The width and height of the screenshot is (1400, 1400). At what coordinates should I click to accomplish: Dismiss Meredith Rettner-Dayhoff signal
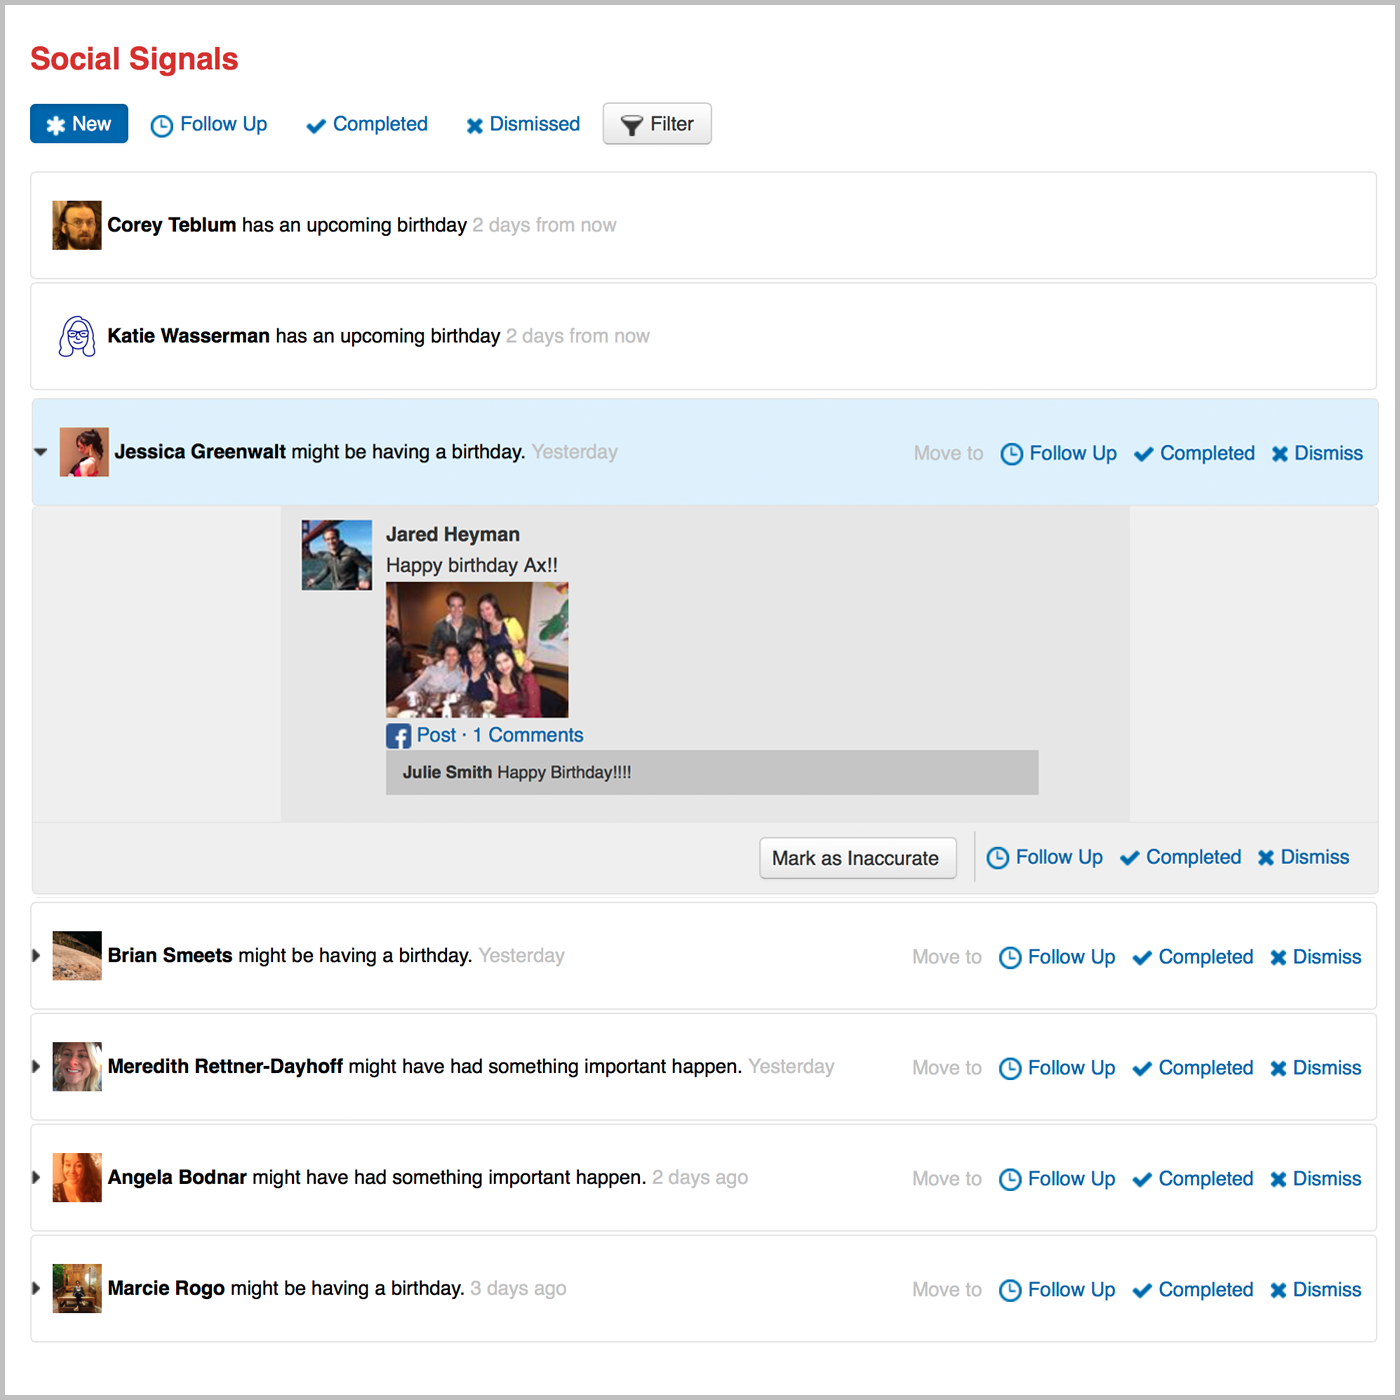(x=1315, y=1068)
